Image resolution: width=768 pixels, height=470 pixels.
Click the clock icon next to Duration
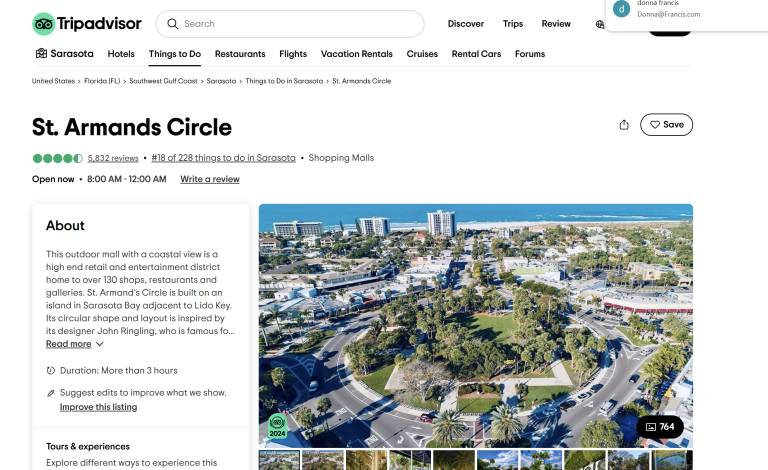point(50,371)
